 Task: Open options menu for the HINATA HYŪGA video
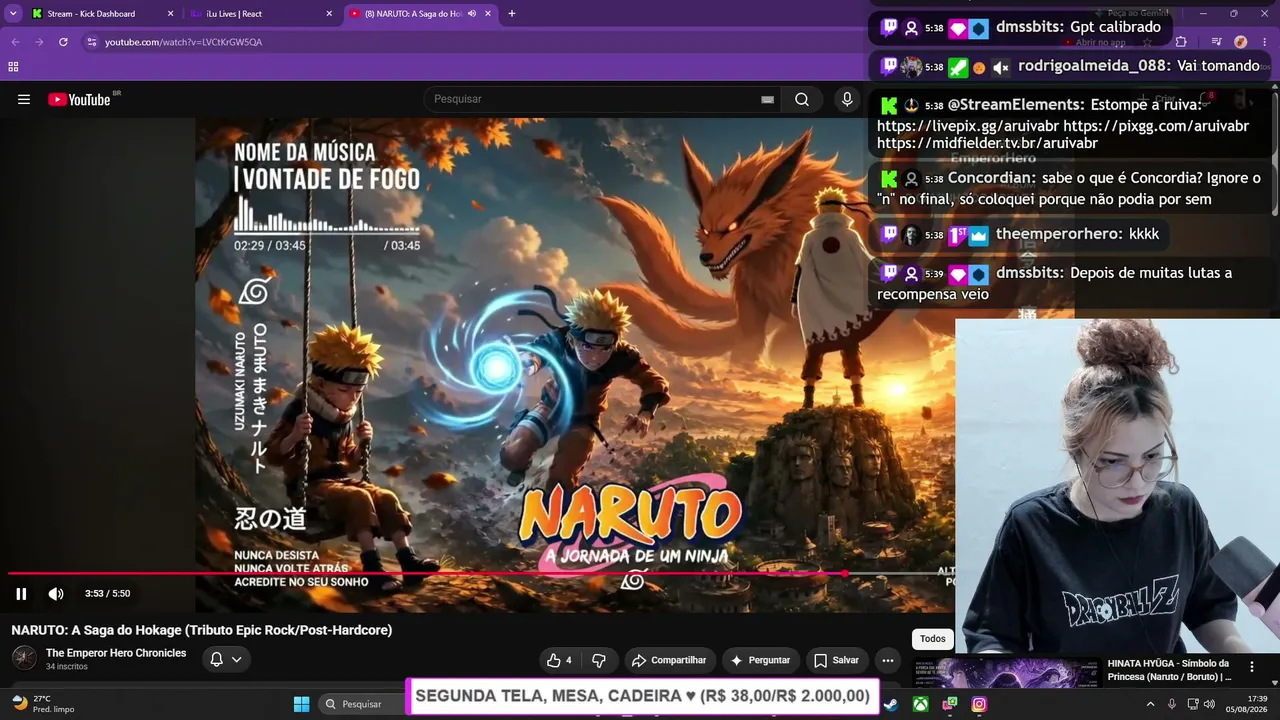[x=1251, y=665]
